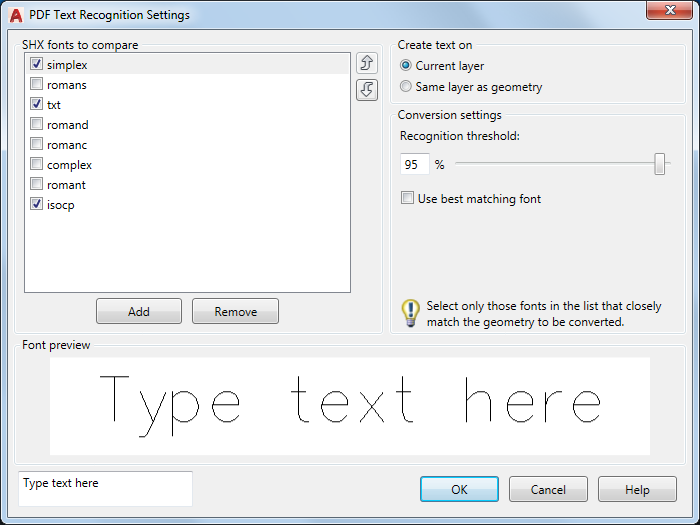Click the recognition threshold slider handle
Screen dimensions: 700x525
pos(660,164)
